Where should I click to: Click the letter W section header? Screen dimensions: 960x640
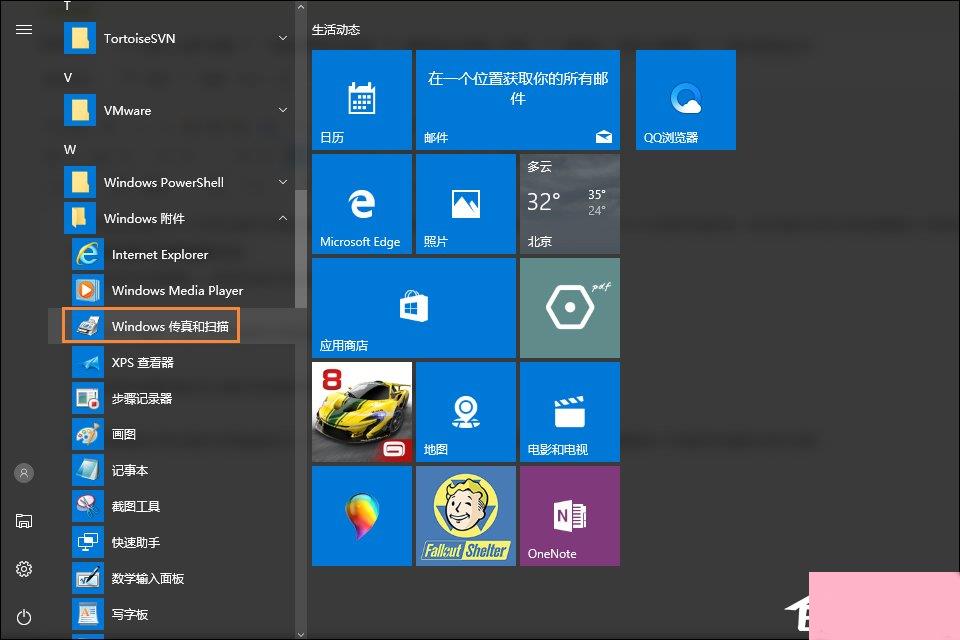tap(70, 149)
